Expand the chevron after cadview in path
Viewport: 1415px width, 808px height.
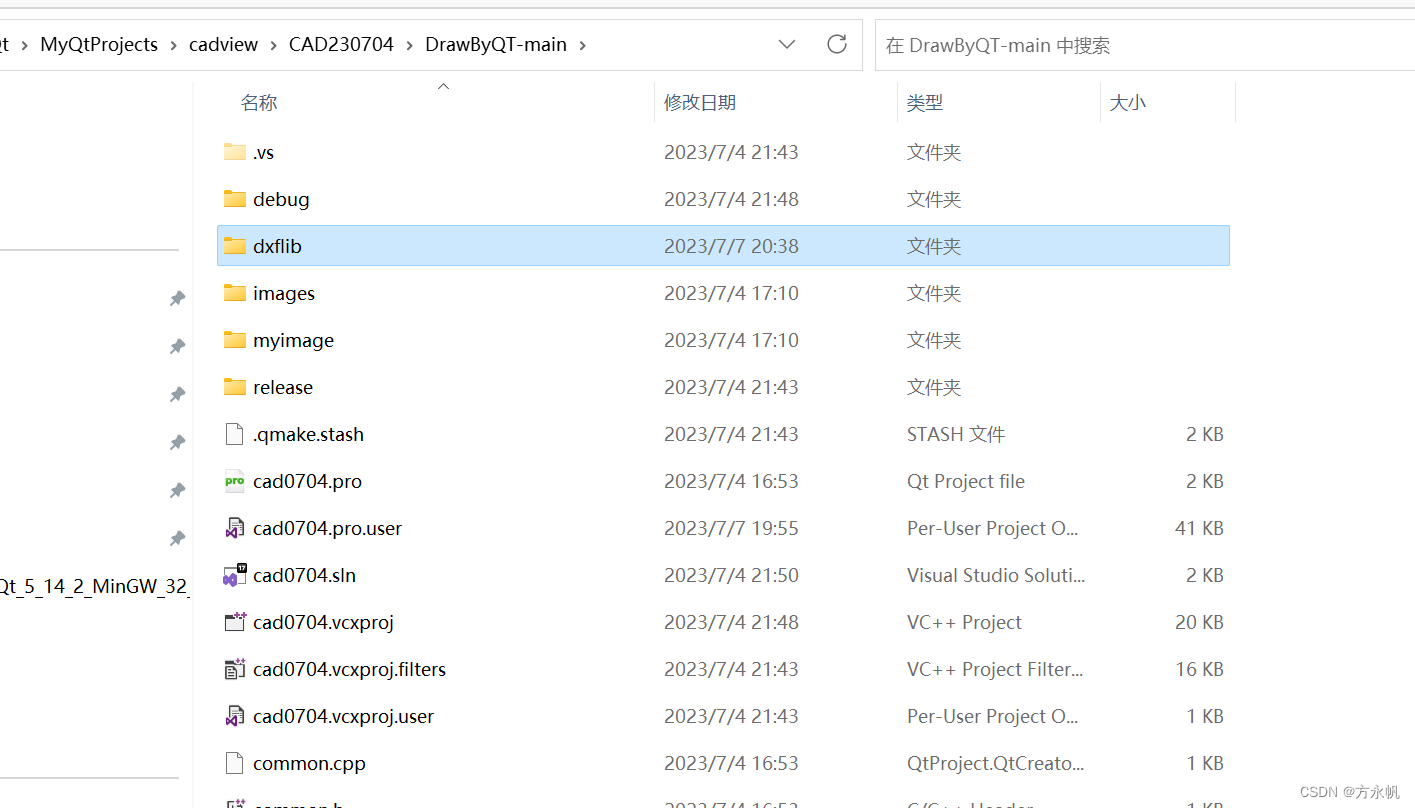tap(274, 45)
